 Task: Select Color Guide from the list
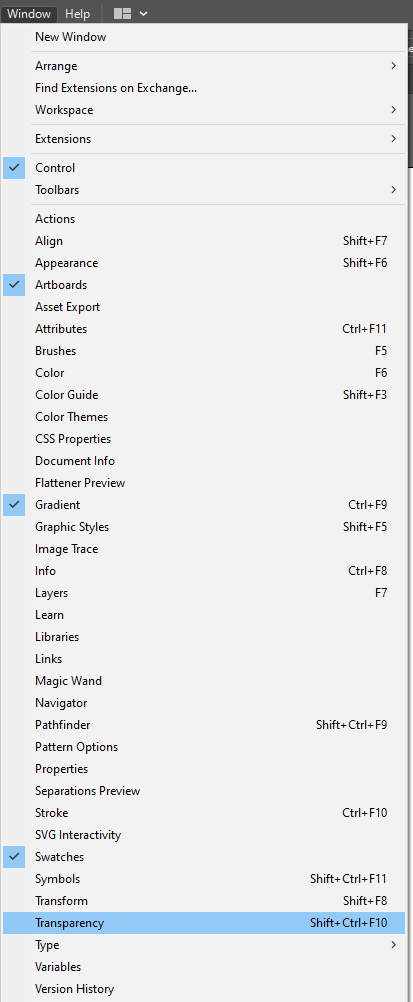tap(204, 395)
